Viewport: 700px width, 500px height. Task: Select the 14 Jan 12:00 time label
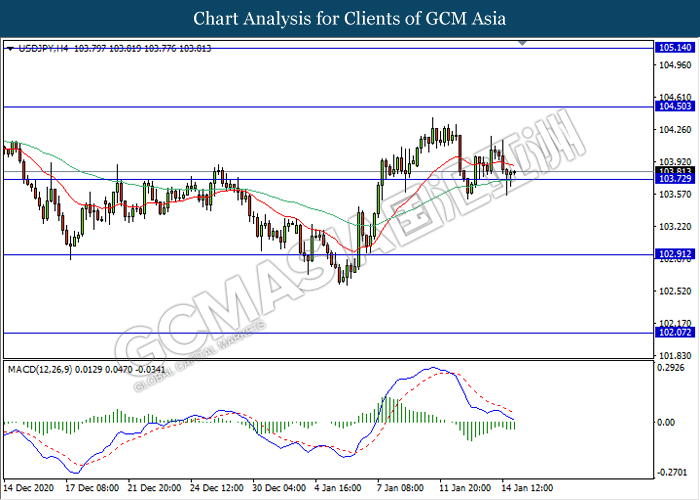pos(524,489)
